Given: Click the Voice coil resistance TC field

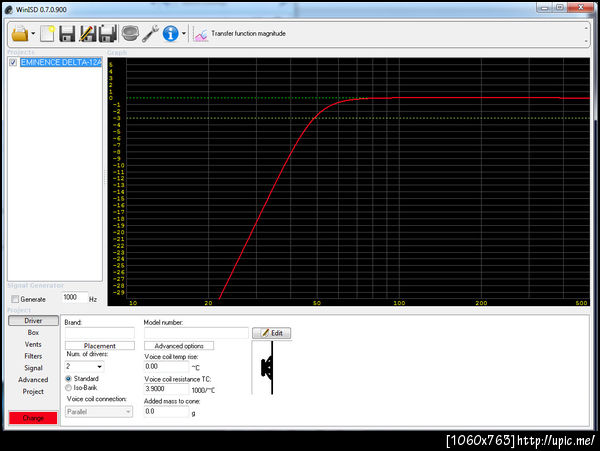Looking at the screenshot, I should coord(167,389).
